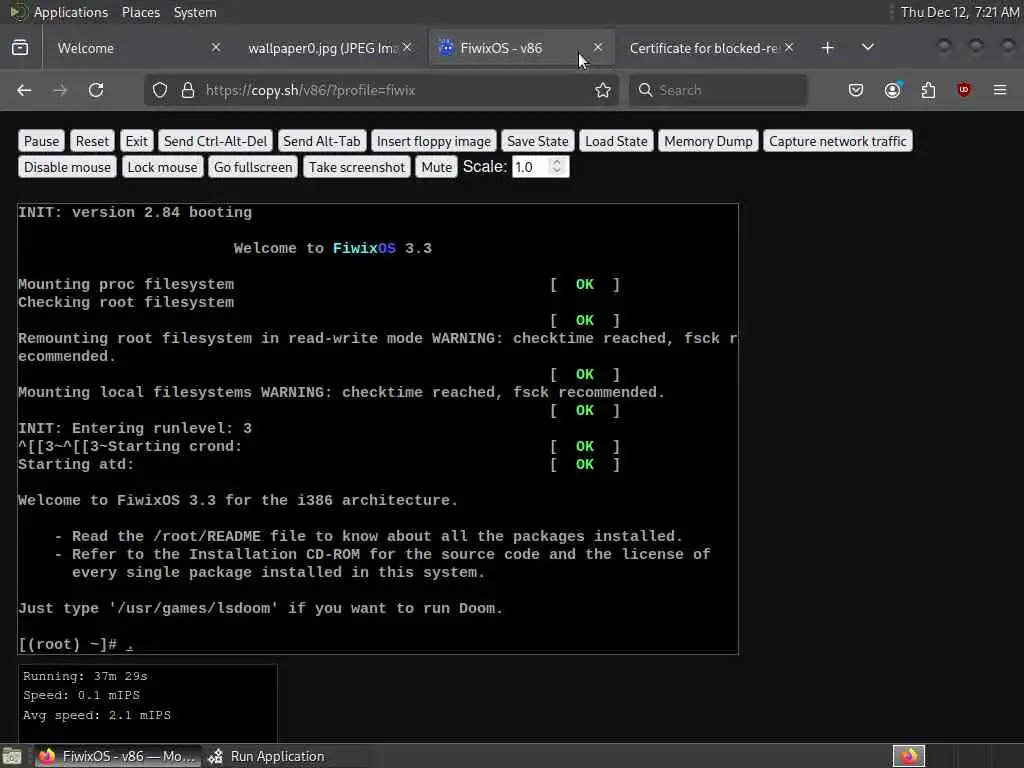This screenshot has width=1024, height=768.
Task: Click Go fullscreen
Action: pos(253,167)
